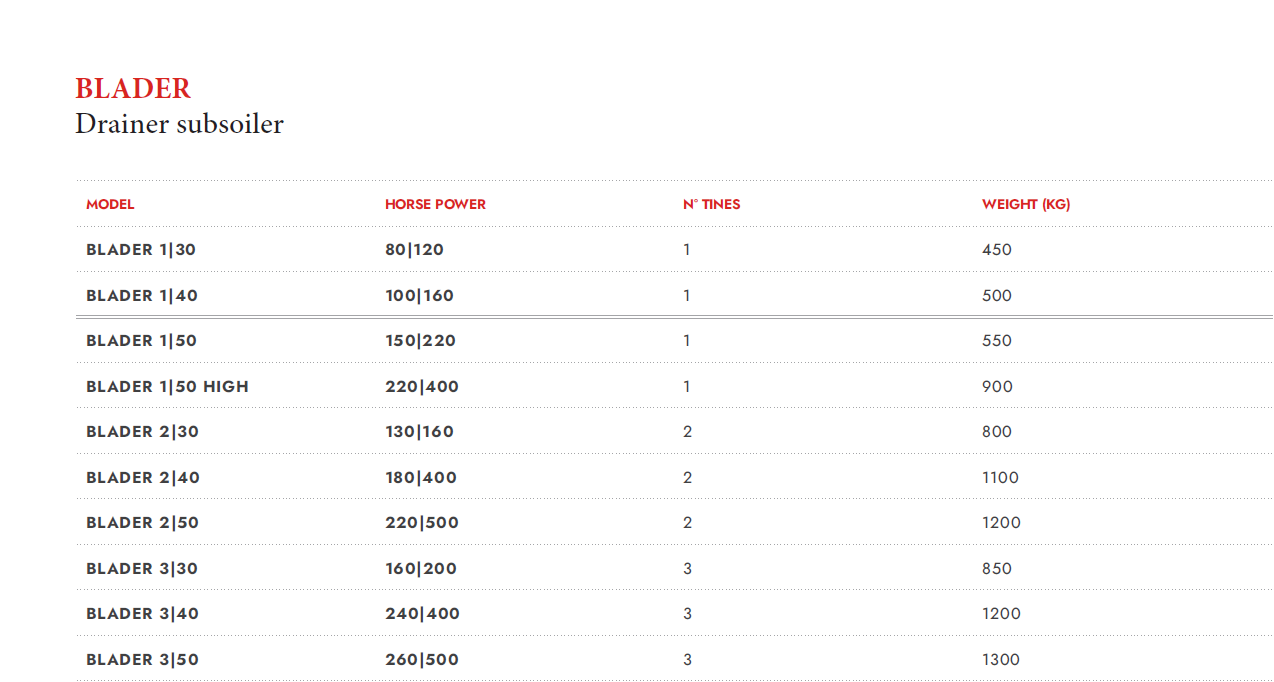The width and height of the screenshot is (1274, 682).
Task: Click the 900 weight value
Action: [x=997, y=387]
